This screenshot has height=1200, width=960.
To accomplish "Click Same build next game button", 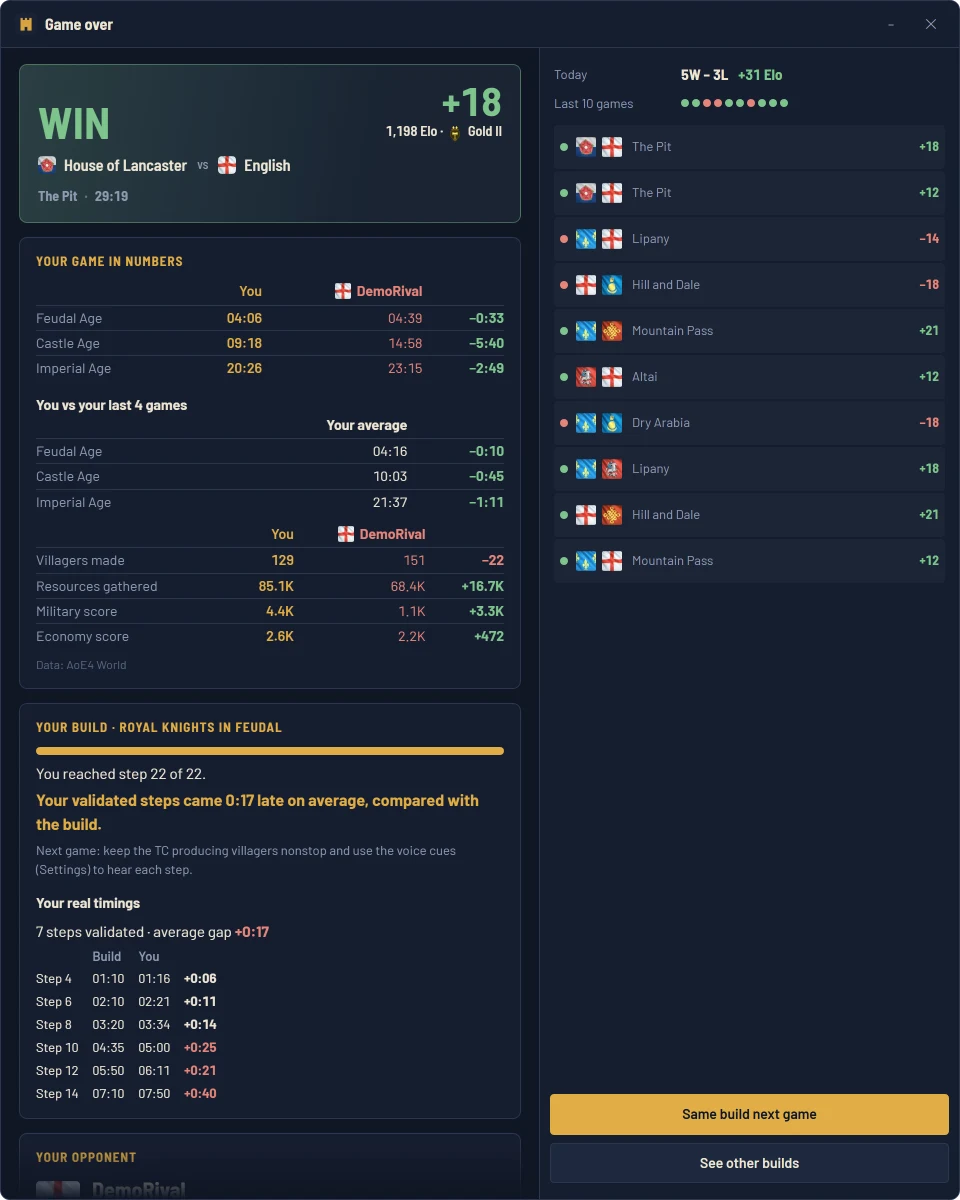I will [749, 1114].
